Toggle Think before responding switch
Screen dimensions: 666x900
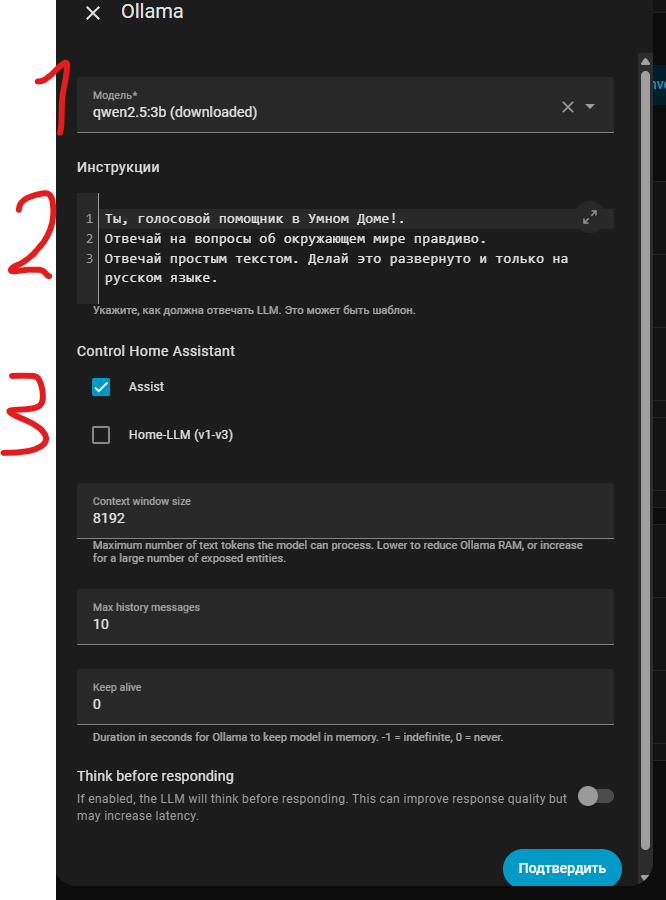pos(596,796)
